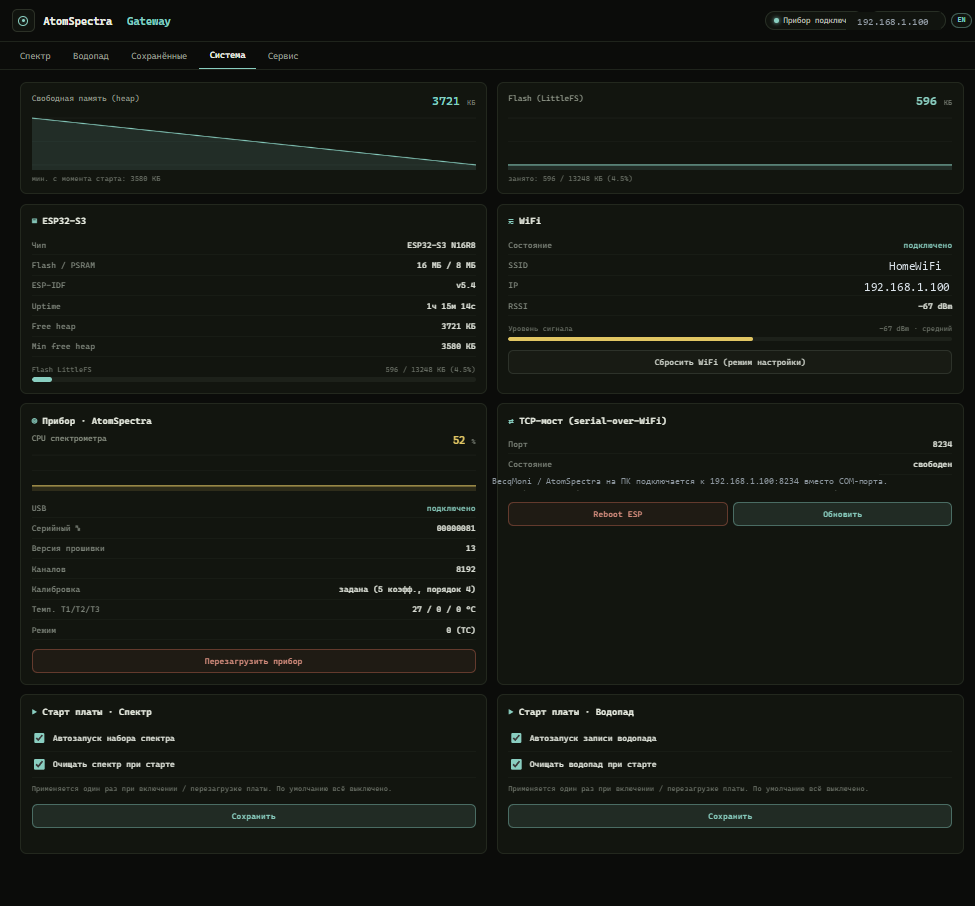Click the AtomSpectra device status dot icon
Viewport: 975px width, 906px height.
pos(34,421)
